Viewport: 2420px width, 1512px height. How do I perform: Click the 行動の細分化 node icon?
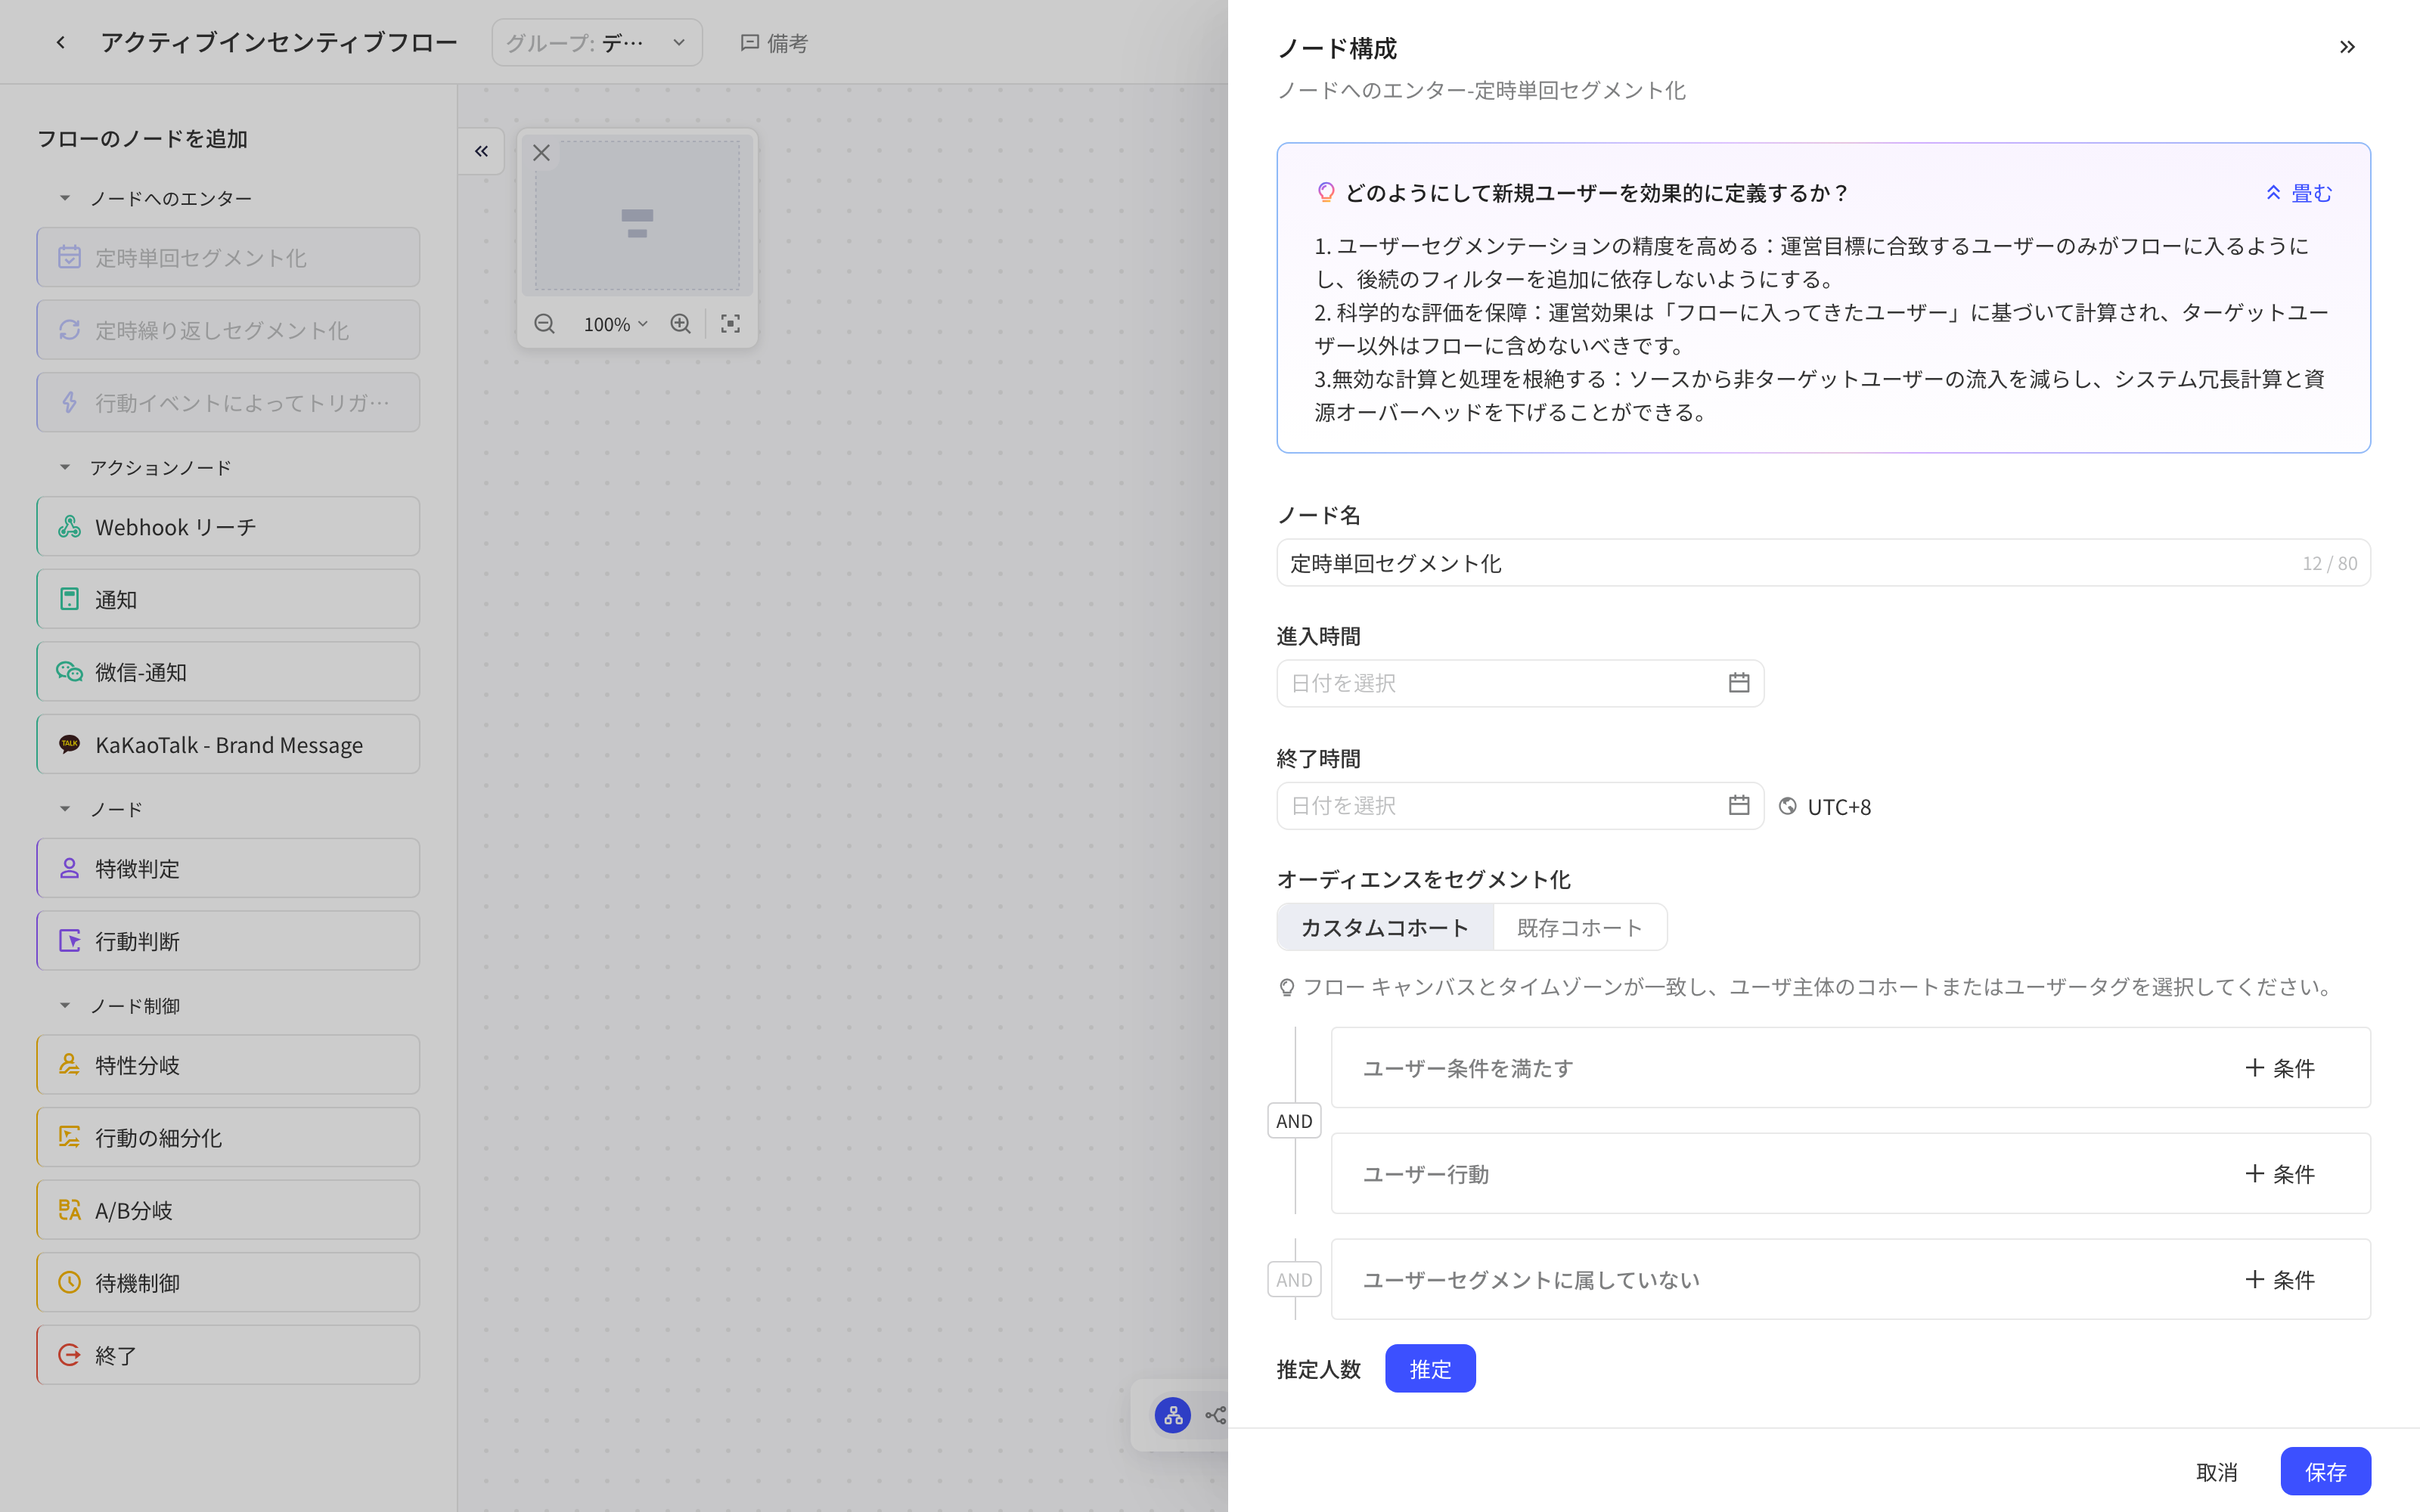pyautogui.click(x=69, y=1137)
